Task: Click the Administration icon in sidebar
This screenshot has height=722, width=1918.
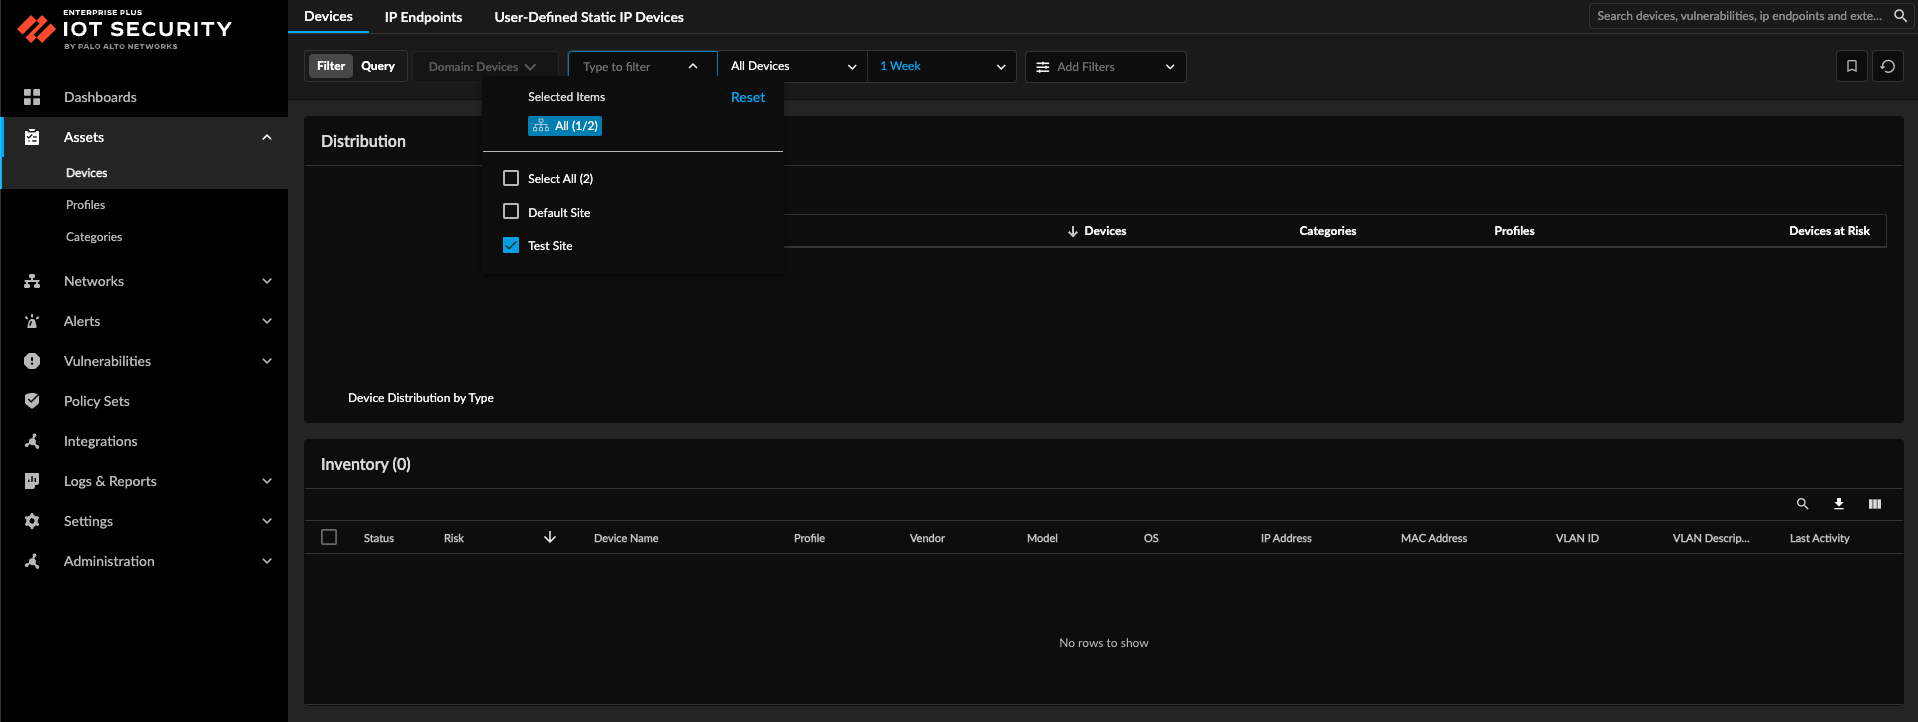Action: click(x=32, y=561)
